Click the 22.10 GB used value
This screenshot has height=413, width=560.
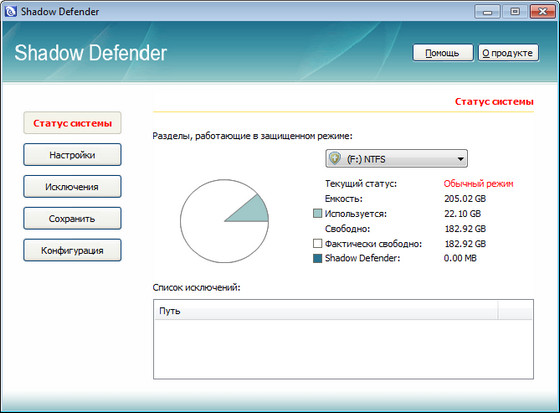coord(462,213)
